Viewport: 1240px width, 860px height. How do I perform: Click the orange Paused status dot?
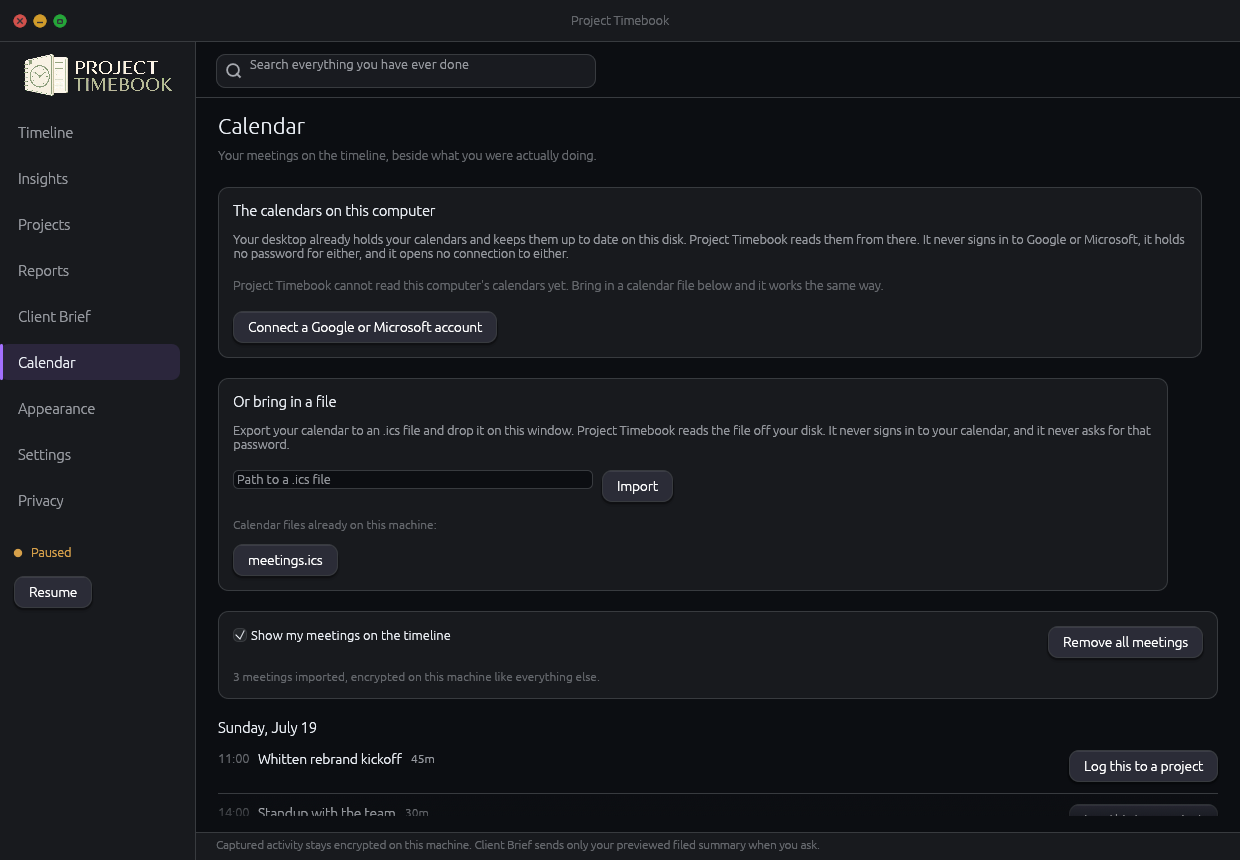click(x=18, y=553)
